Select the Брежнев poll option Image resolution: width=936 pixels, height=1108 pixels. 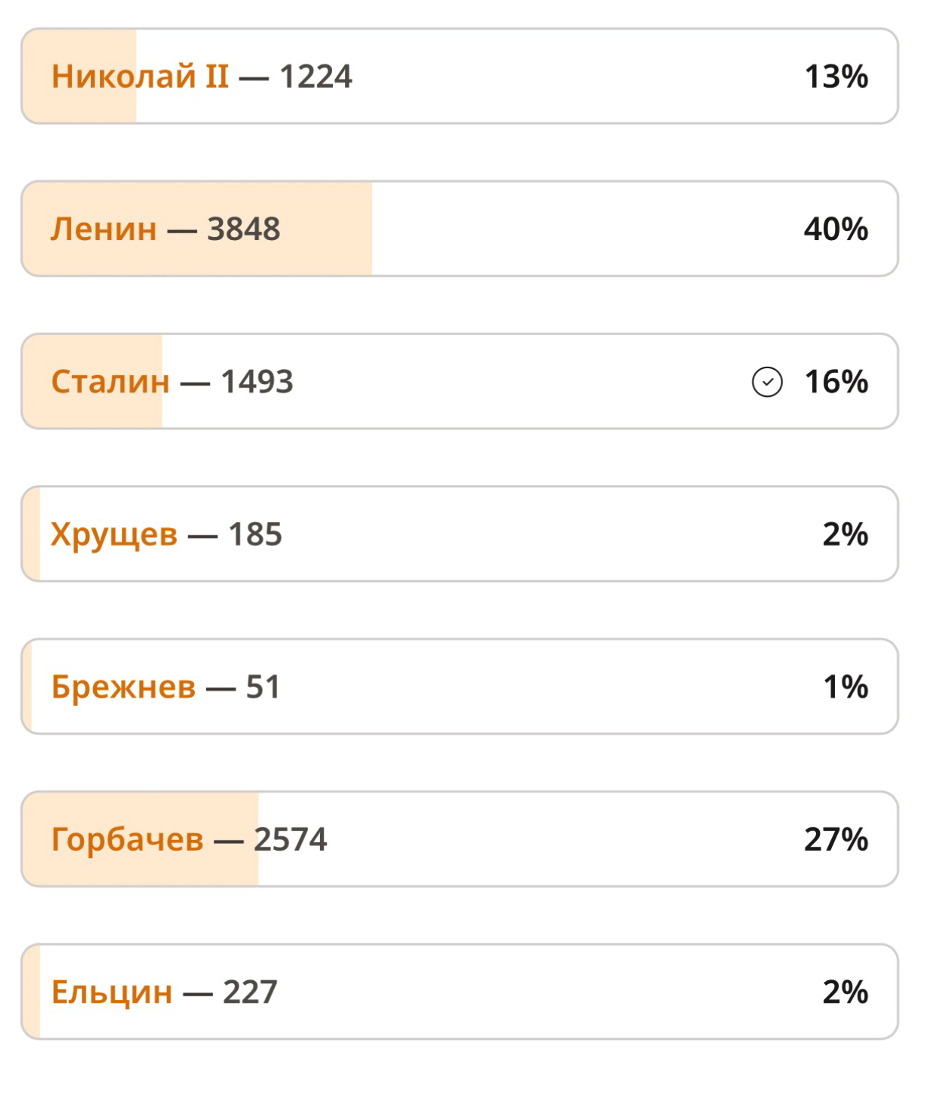click(x=460, y=687)
